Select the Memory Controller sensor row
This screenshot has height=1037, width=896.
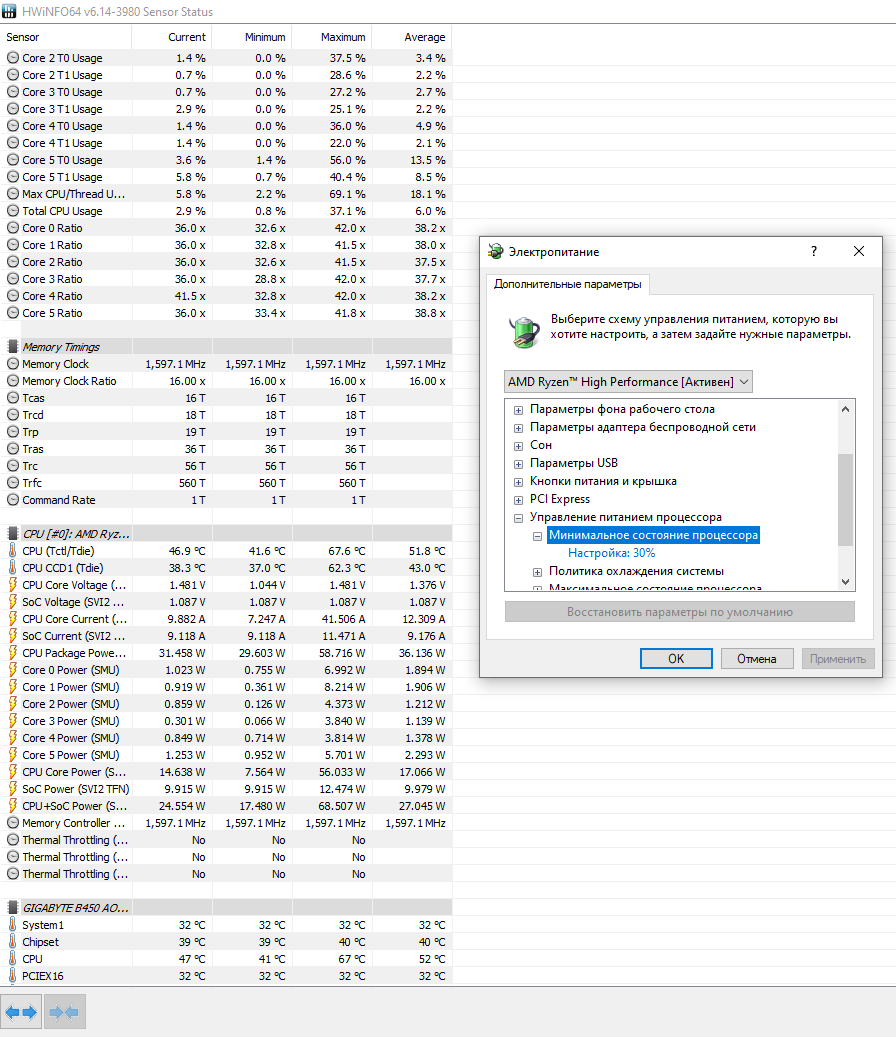pyautogui.click(x=226, y=823)
